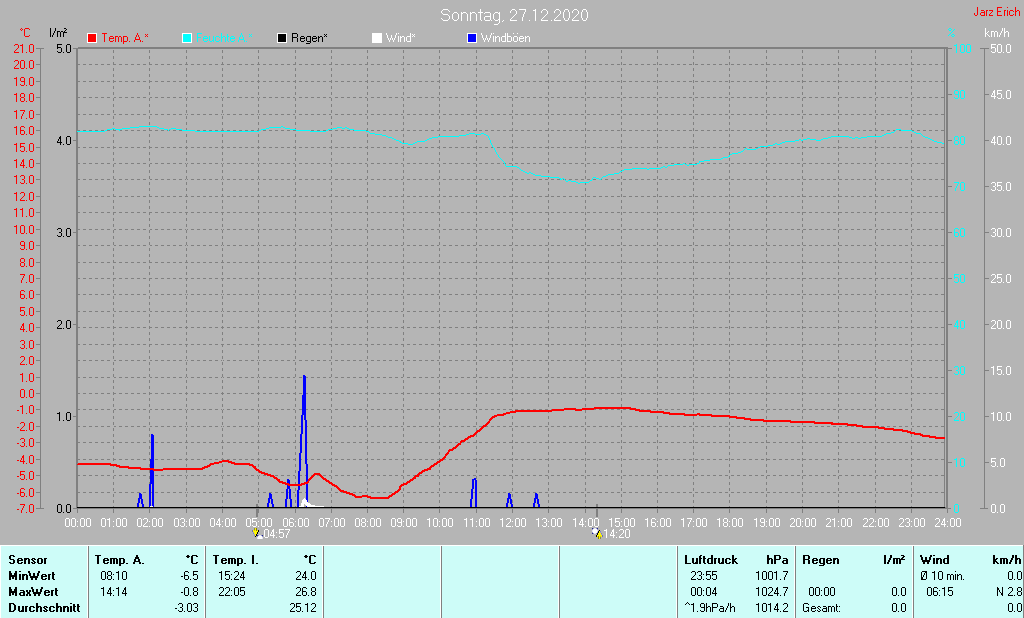1024x618 pixels.
Task: Click the '°C' unit label above the temperature axis
Action: tap(25, 33)
